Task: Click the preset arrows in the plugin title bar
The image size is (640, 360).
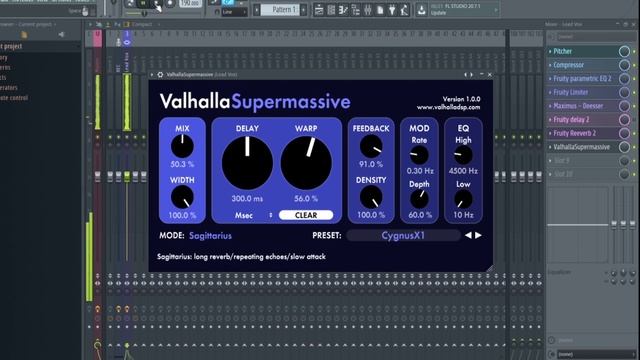Action: click(x=469, y=75)
